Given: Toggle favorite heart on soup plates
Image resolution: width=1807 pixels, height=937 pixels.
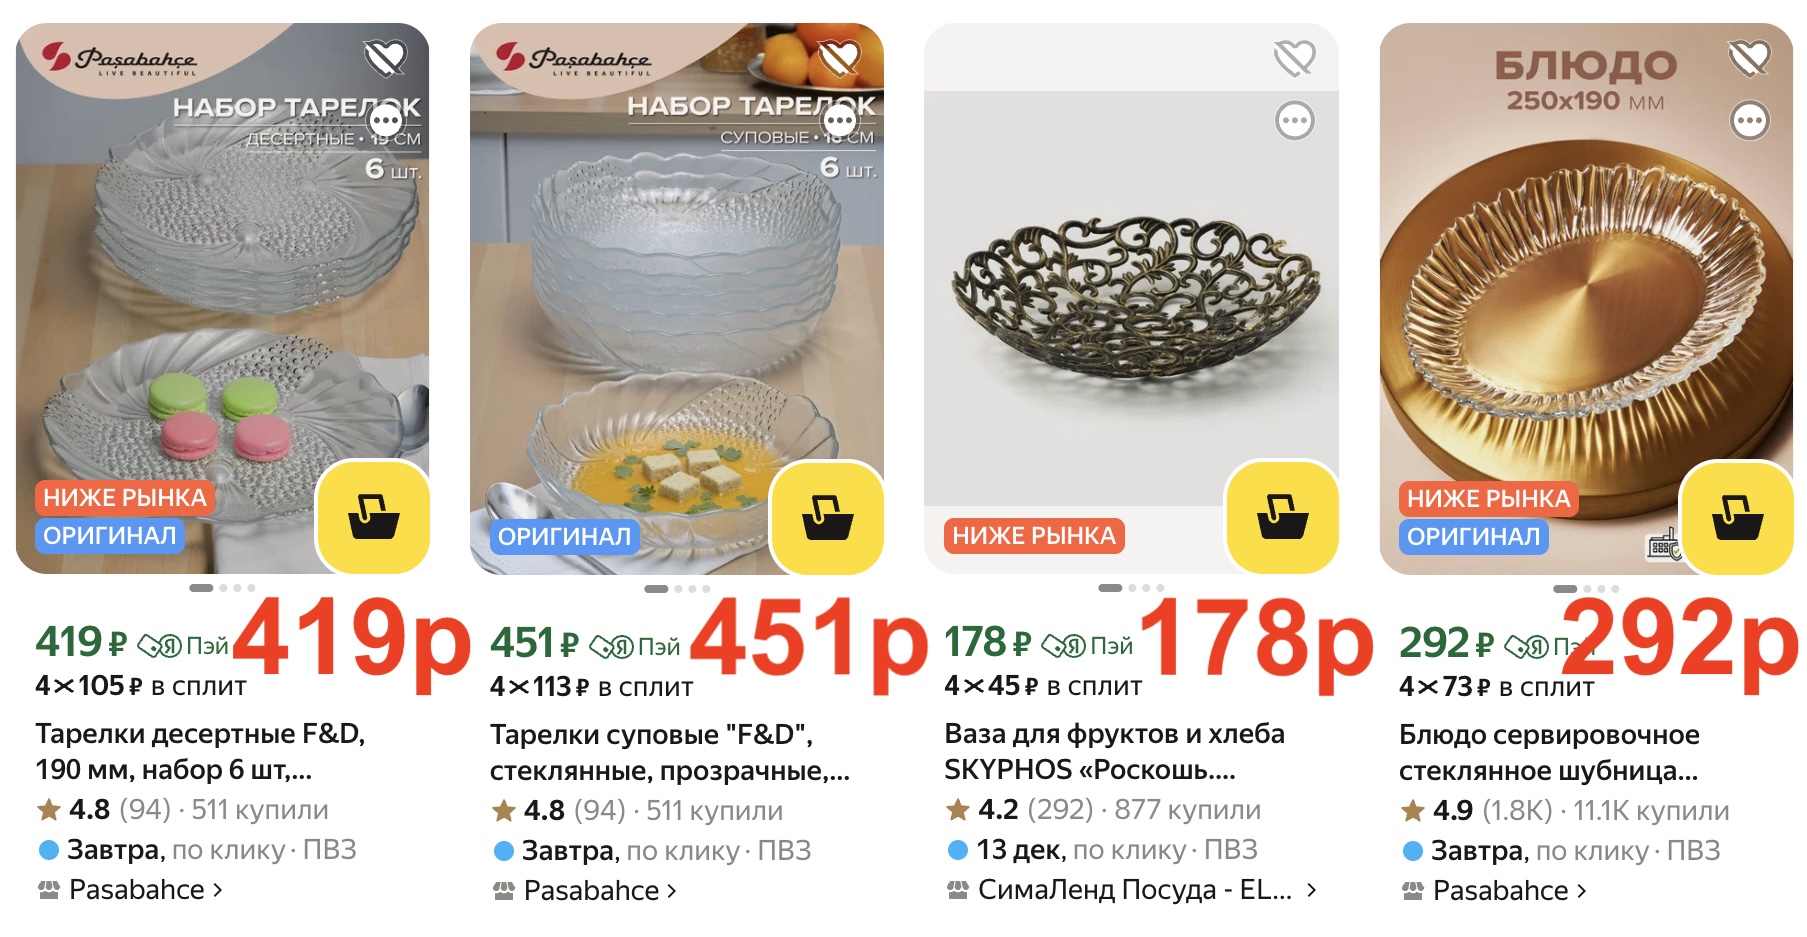Looking at the screenshot, I should pyautogui.click(x=839, y=58).
